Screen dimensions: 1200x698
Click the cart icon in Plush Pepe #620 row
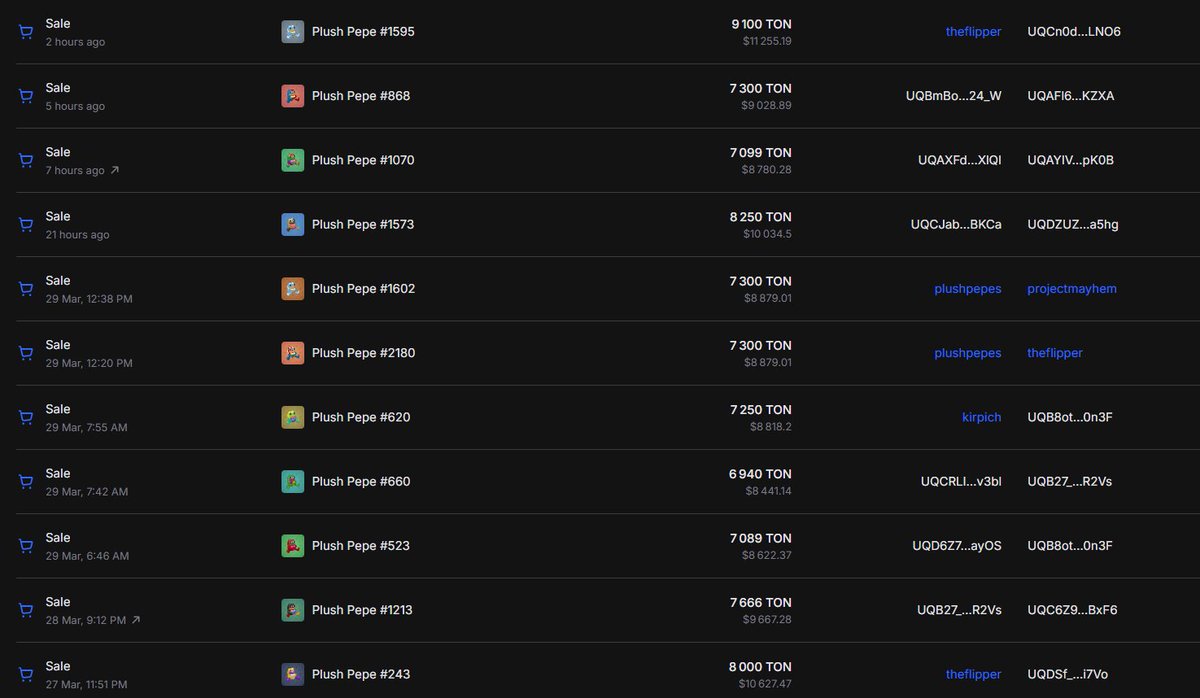pos(26,417)
